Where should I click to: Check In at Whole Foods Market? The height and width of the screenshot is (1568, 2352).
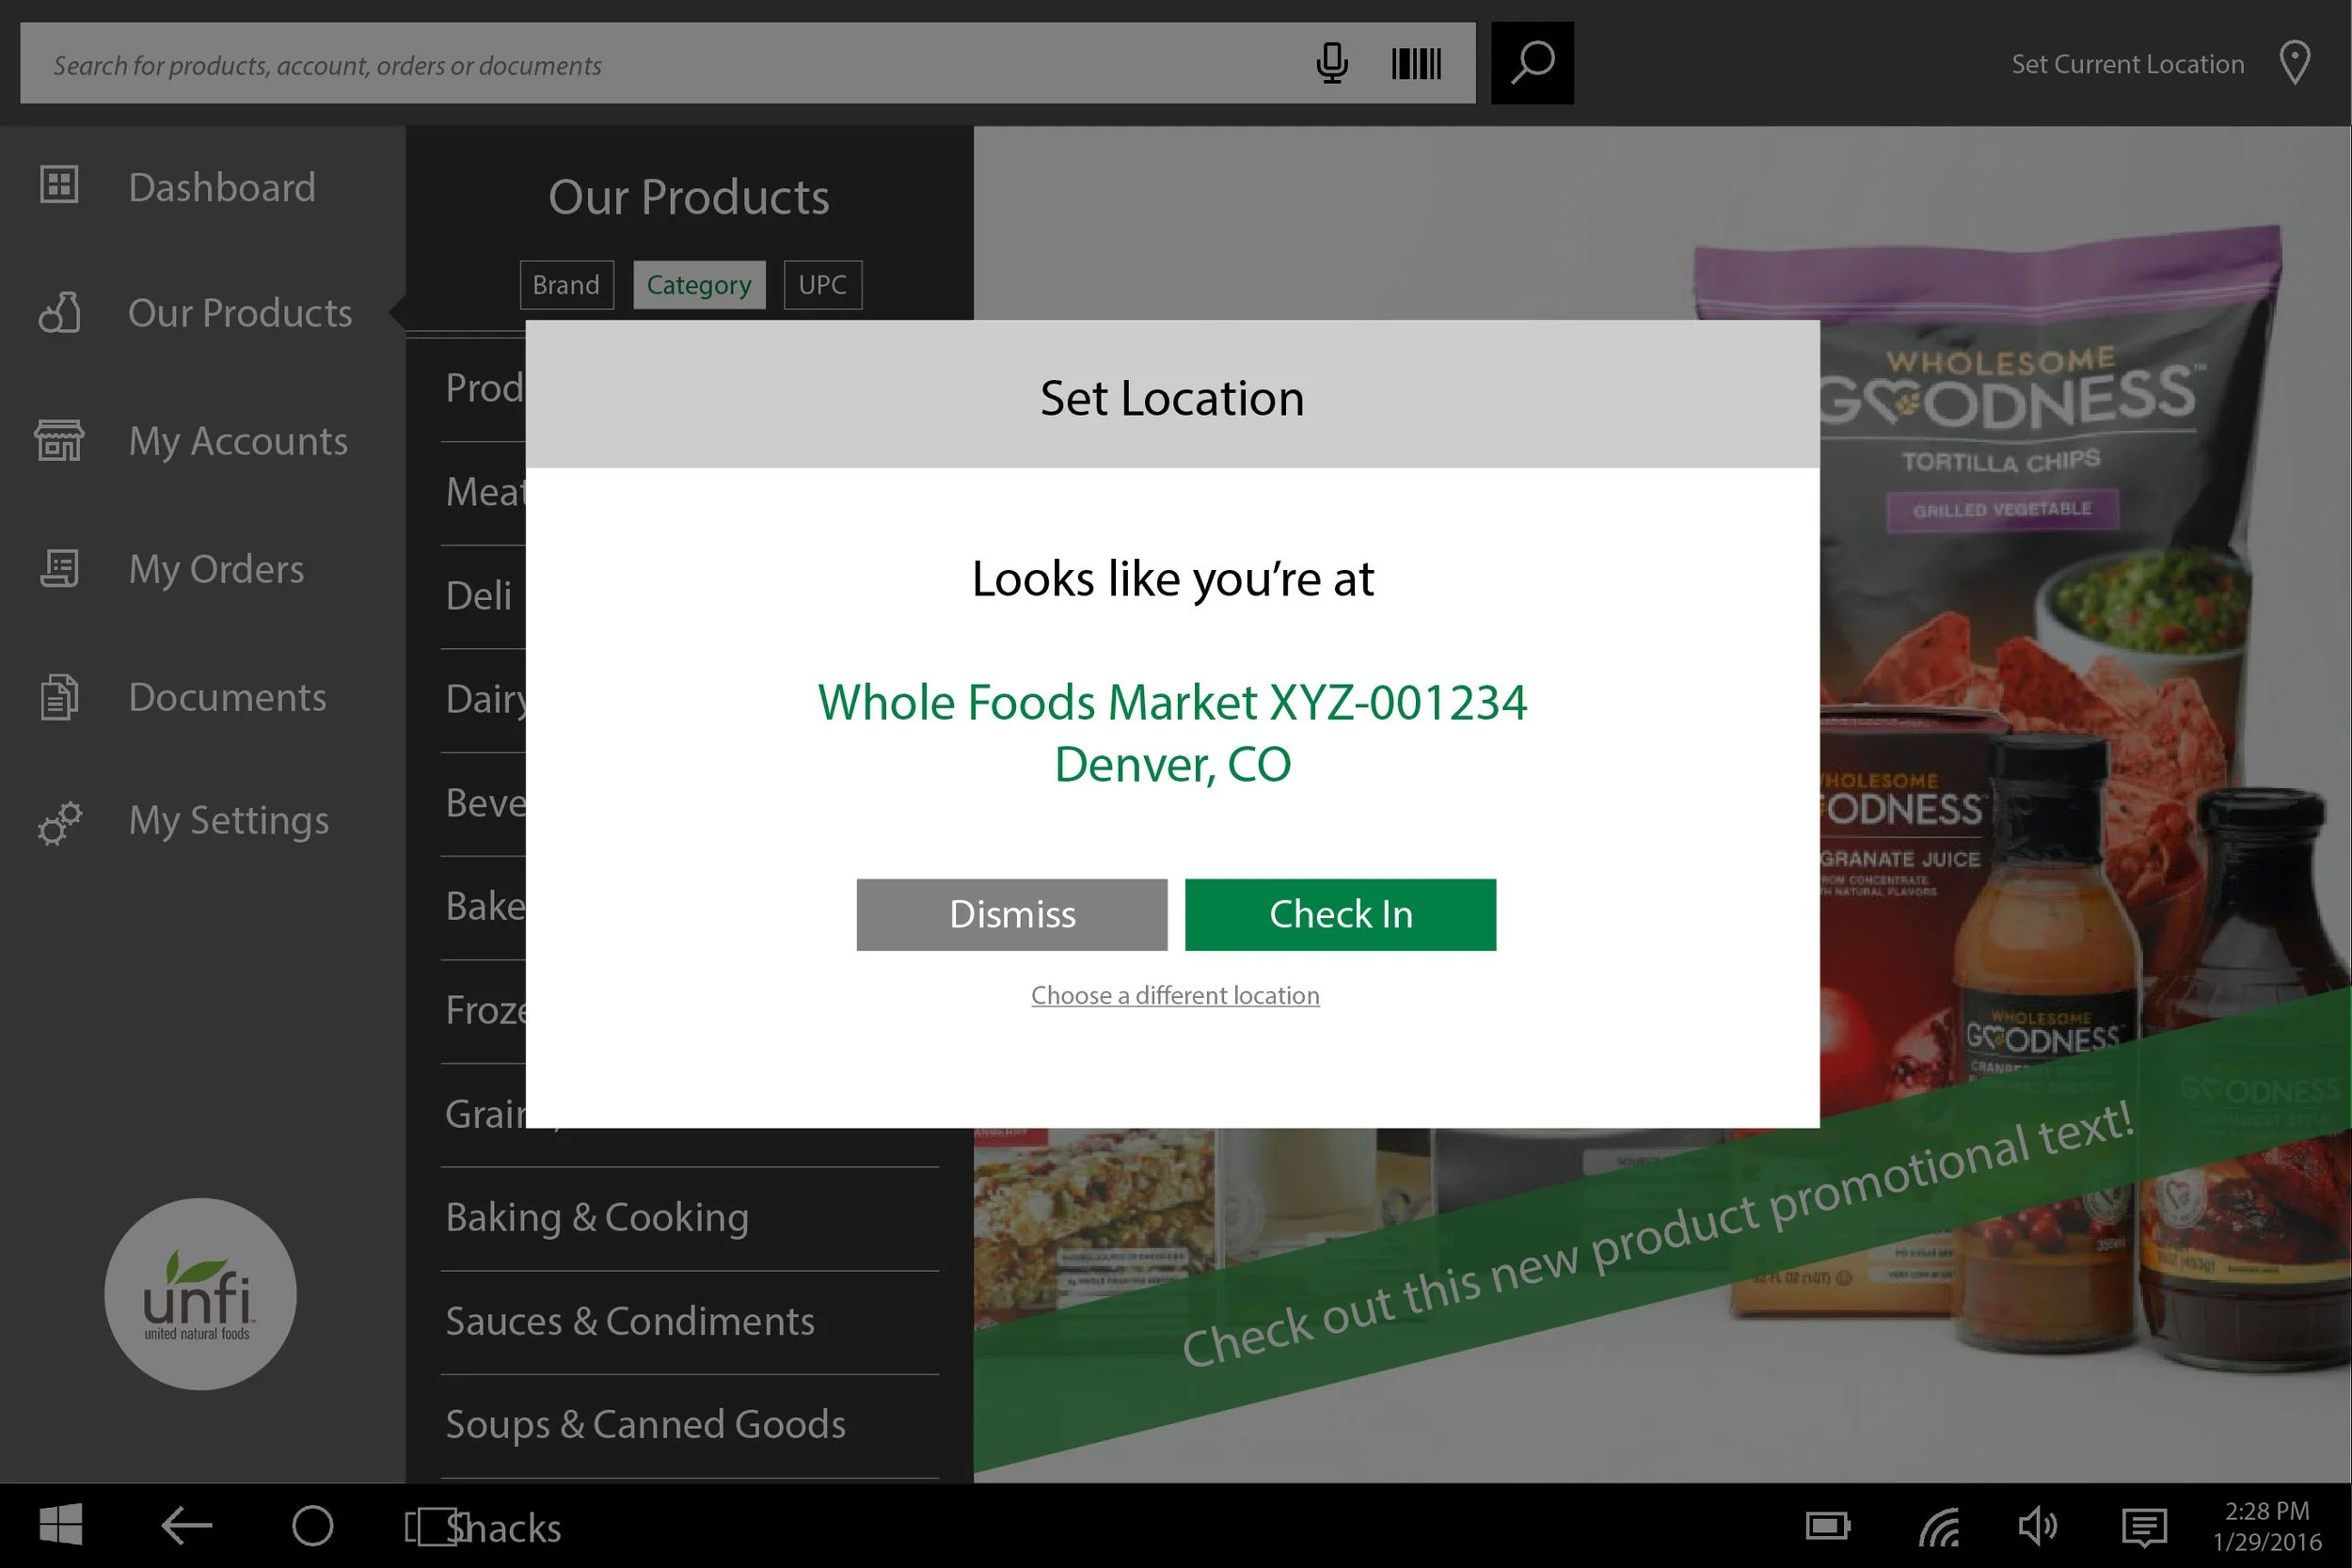click(1340, 913)
